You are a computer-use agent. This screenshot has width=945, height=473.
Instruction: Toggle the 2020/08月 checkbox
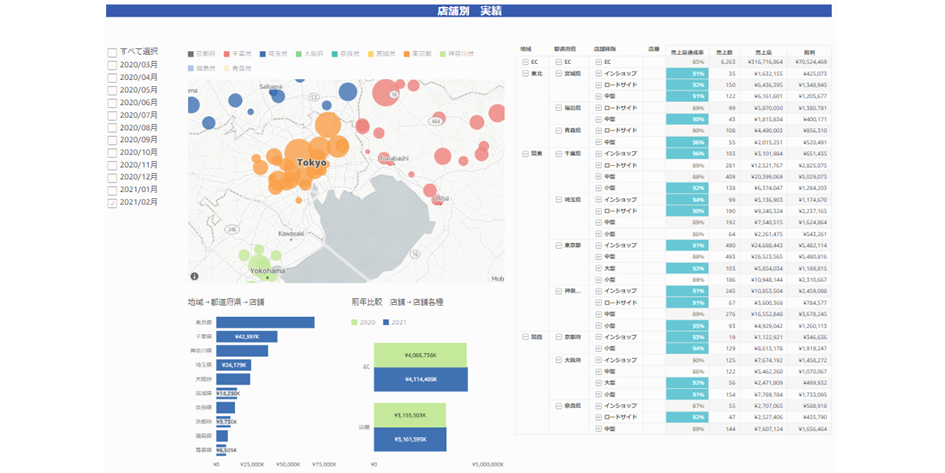click(x=112, y=128)
